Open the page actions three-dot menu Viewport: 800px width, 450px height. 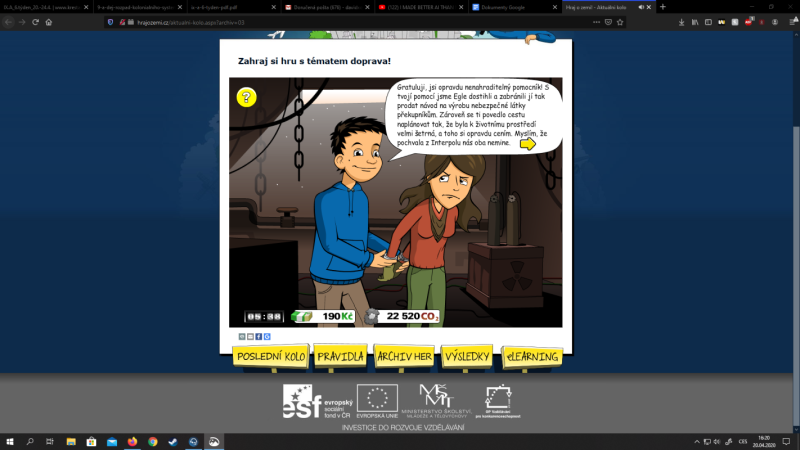(x=596, y=22)
